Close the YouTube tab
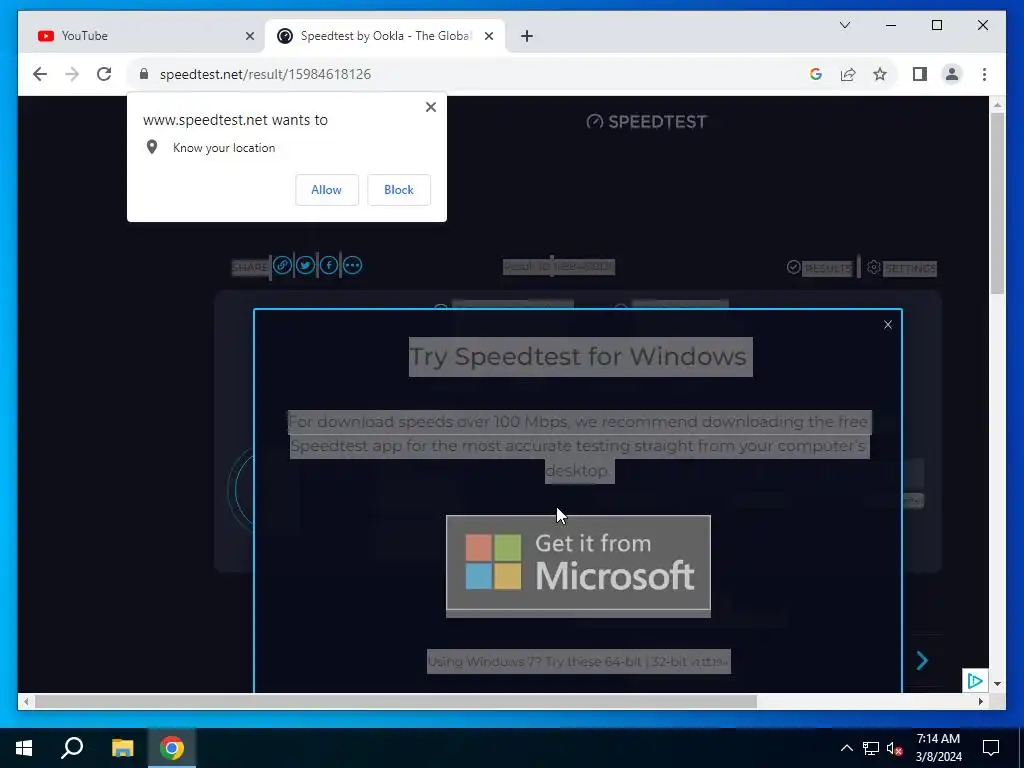This screenshot has width=1024, height=768. point(249,36)
